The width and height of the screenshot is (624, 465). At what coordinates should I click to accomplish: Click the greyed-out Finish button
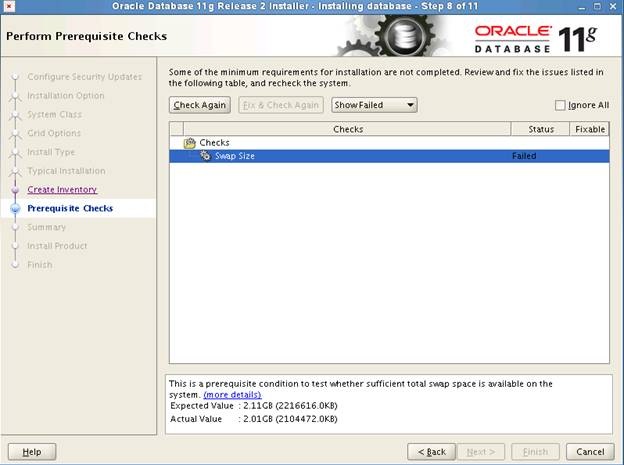(x=535, y=452)
